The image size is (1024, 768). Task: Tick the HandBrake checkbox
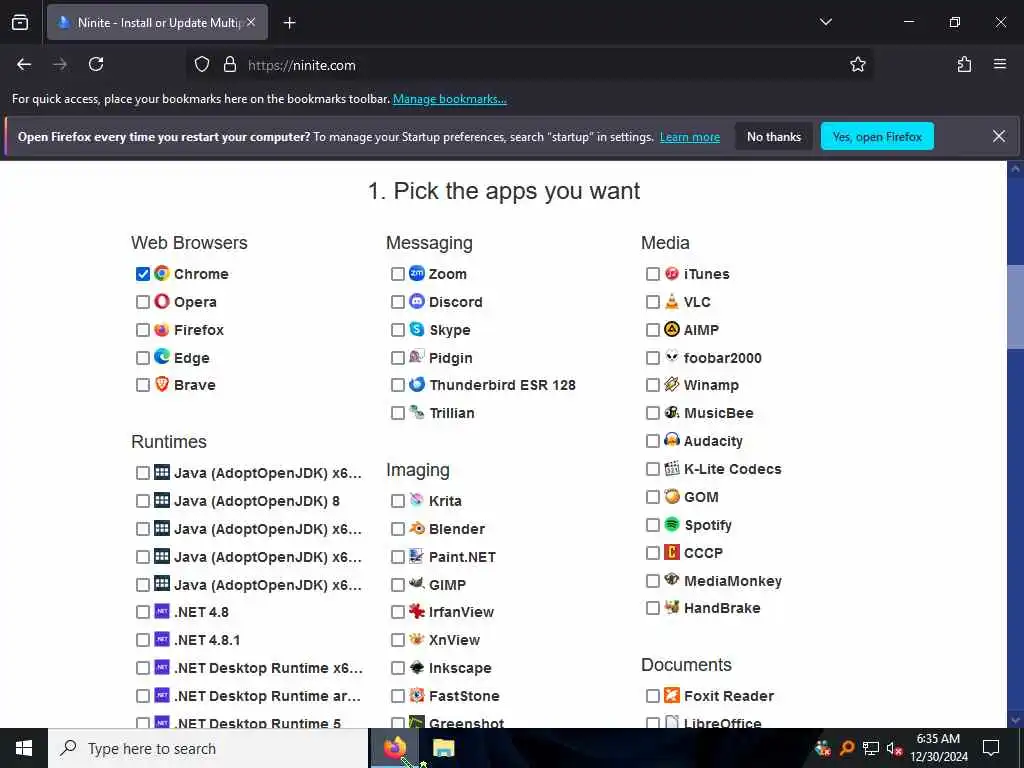coord(652,608)
